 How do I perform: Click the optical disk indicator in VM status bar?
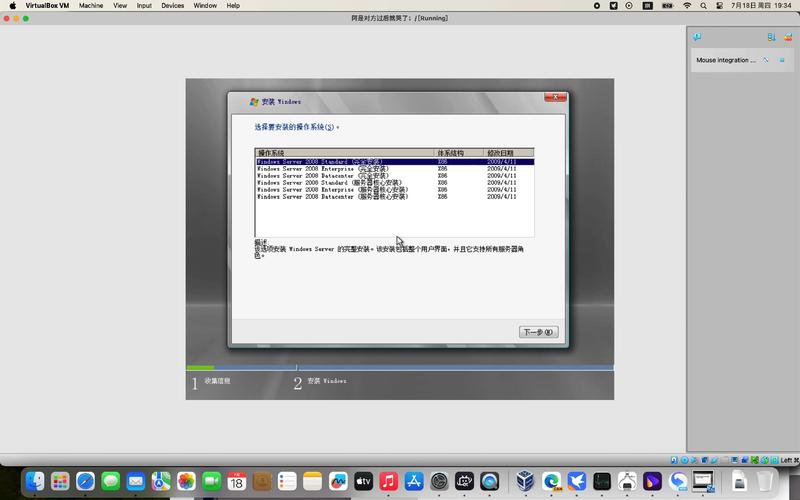[x=684, y=460]
